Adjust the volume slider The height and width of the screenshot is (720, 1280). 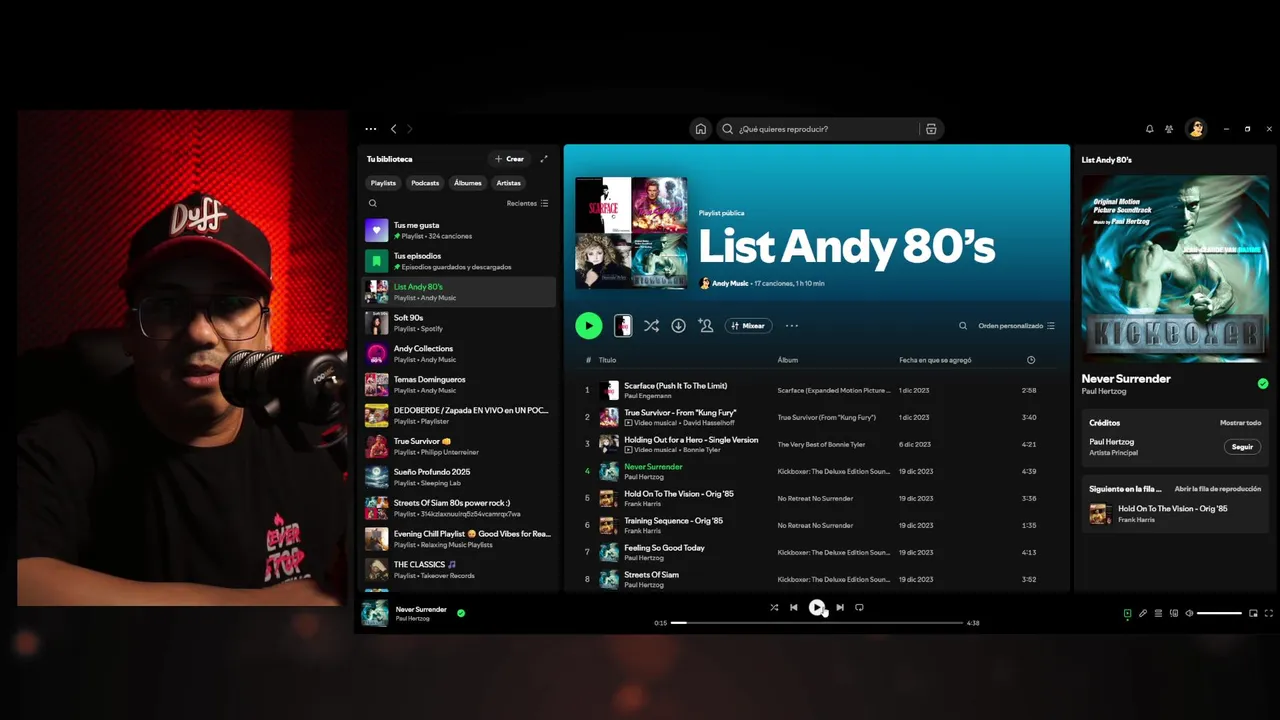pos(1219,613)
